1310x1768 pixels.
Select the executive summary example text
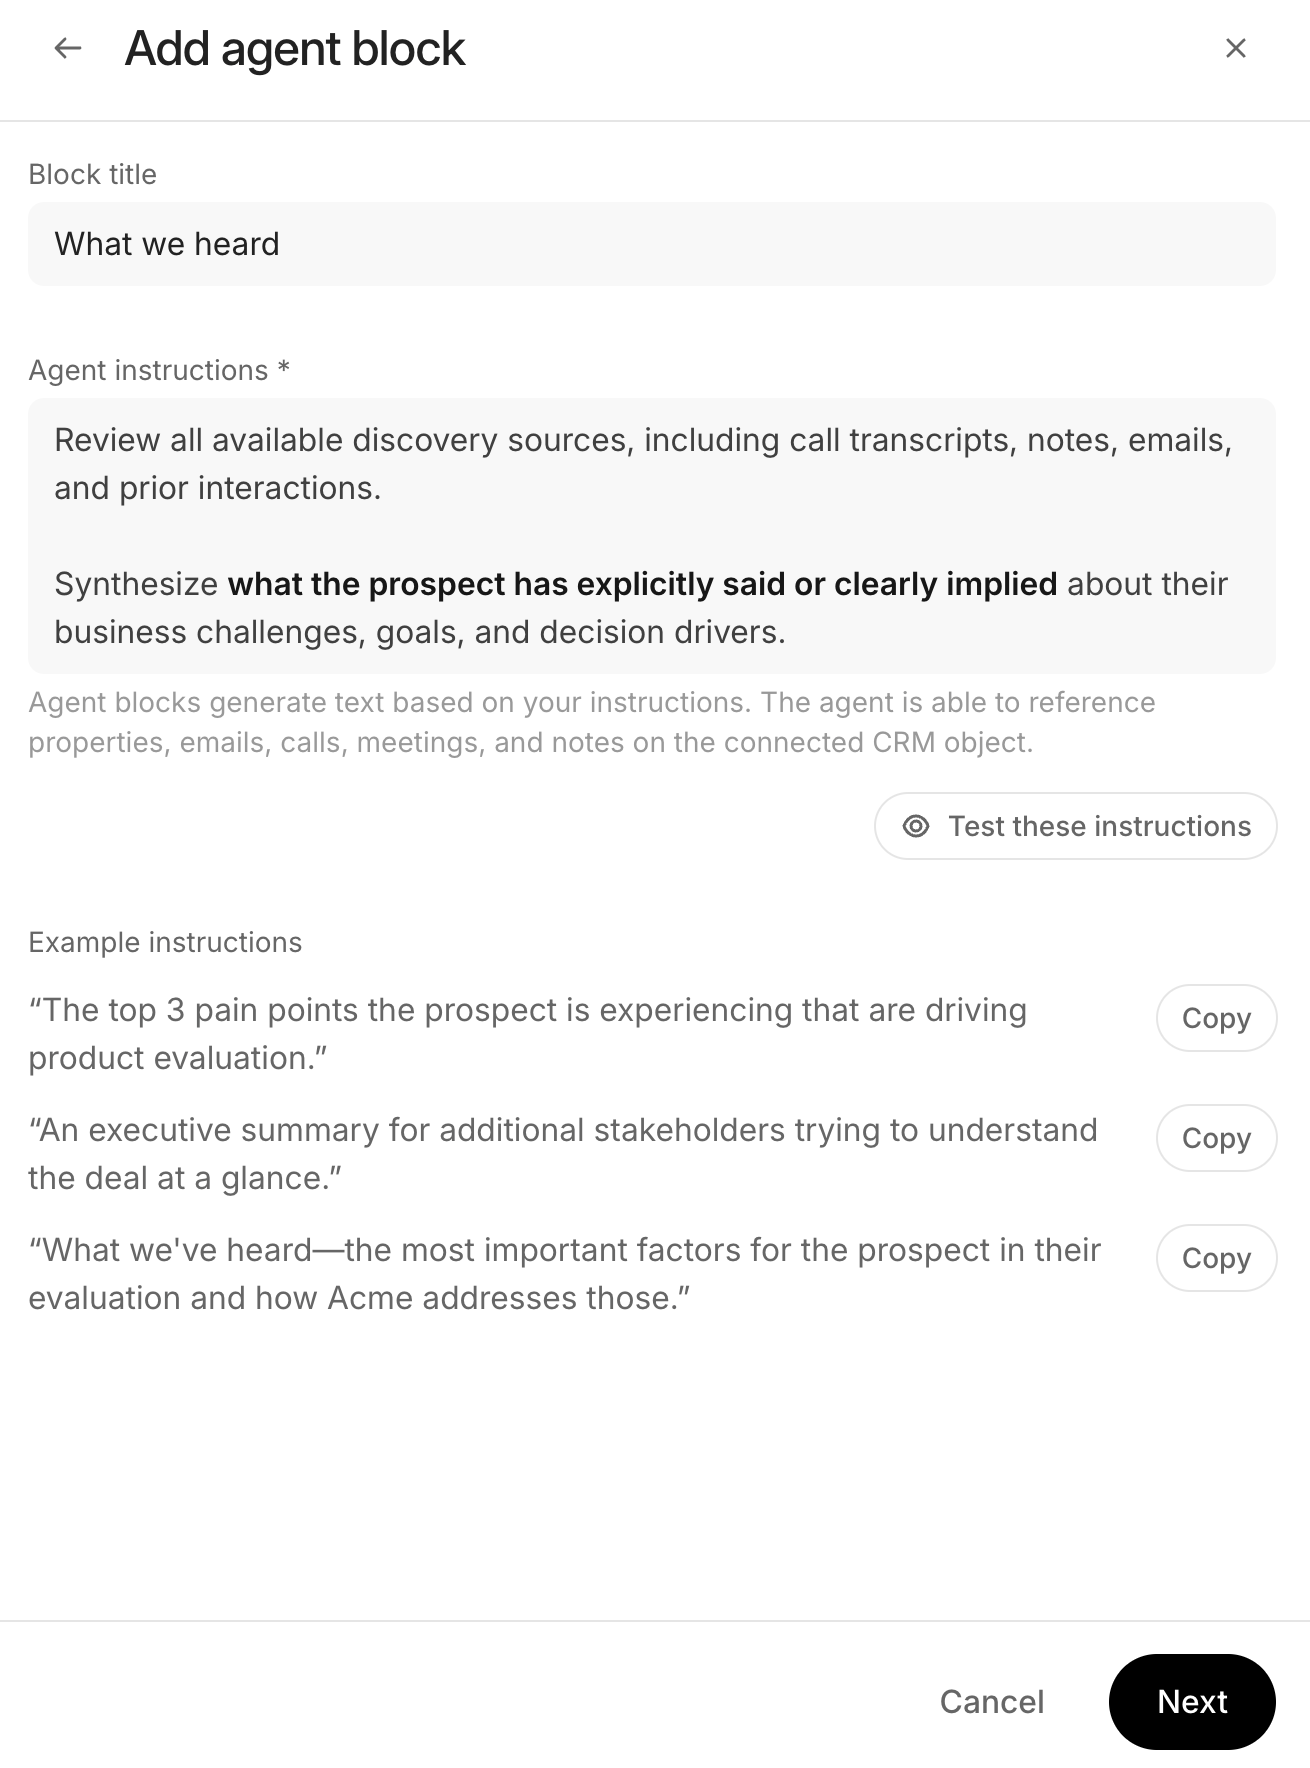pyautogui.click(x=562, y=1154)
